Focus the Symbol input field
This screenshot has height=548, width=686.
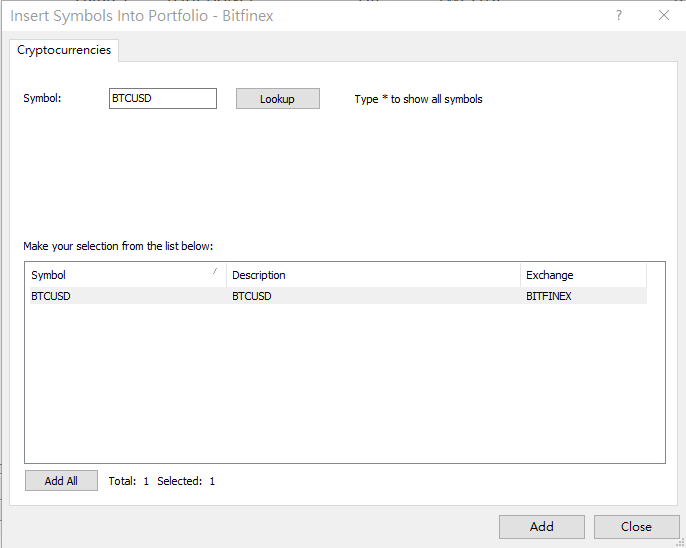click(163, 98)
